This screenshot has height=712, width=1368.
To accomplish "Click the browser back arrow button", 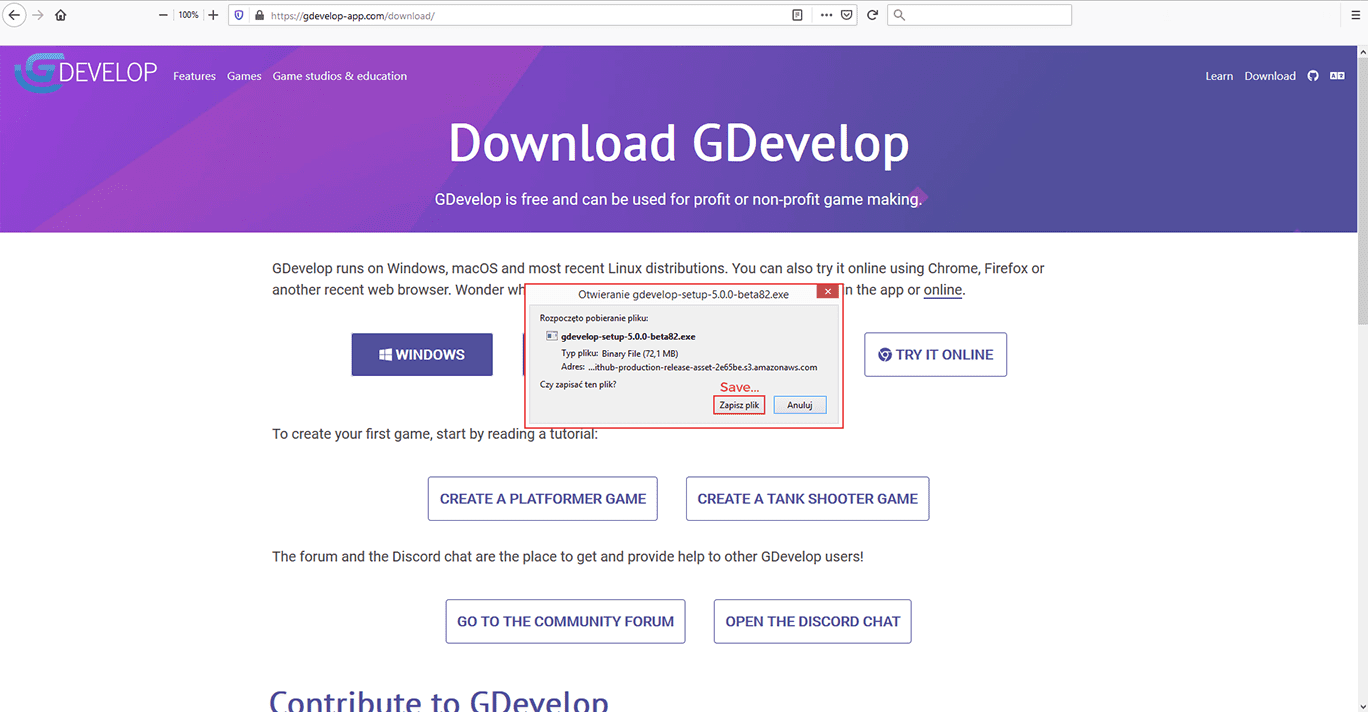I will coord(14,15).
